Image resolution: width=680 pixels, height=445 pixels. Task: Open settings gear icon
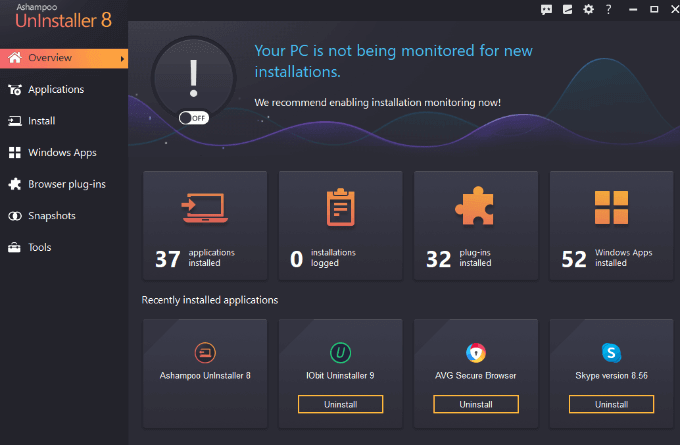click(x=588, y=9)
